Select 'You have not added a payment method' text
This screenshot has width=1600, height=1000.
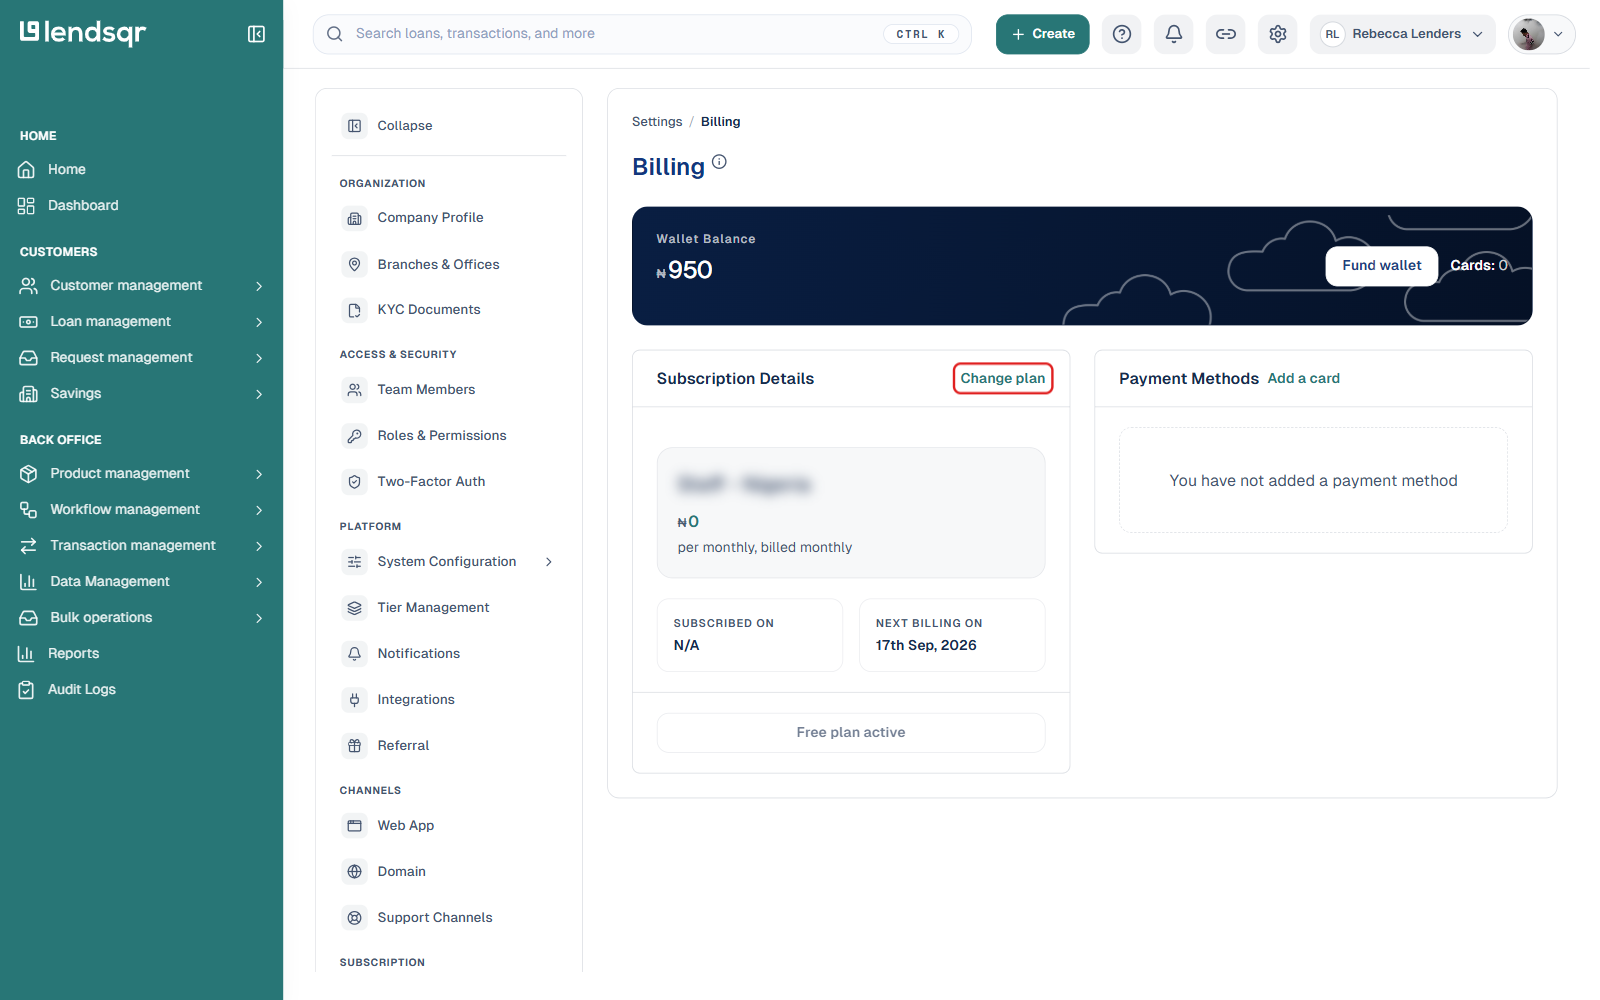coord(1313,481)
